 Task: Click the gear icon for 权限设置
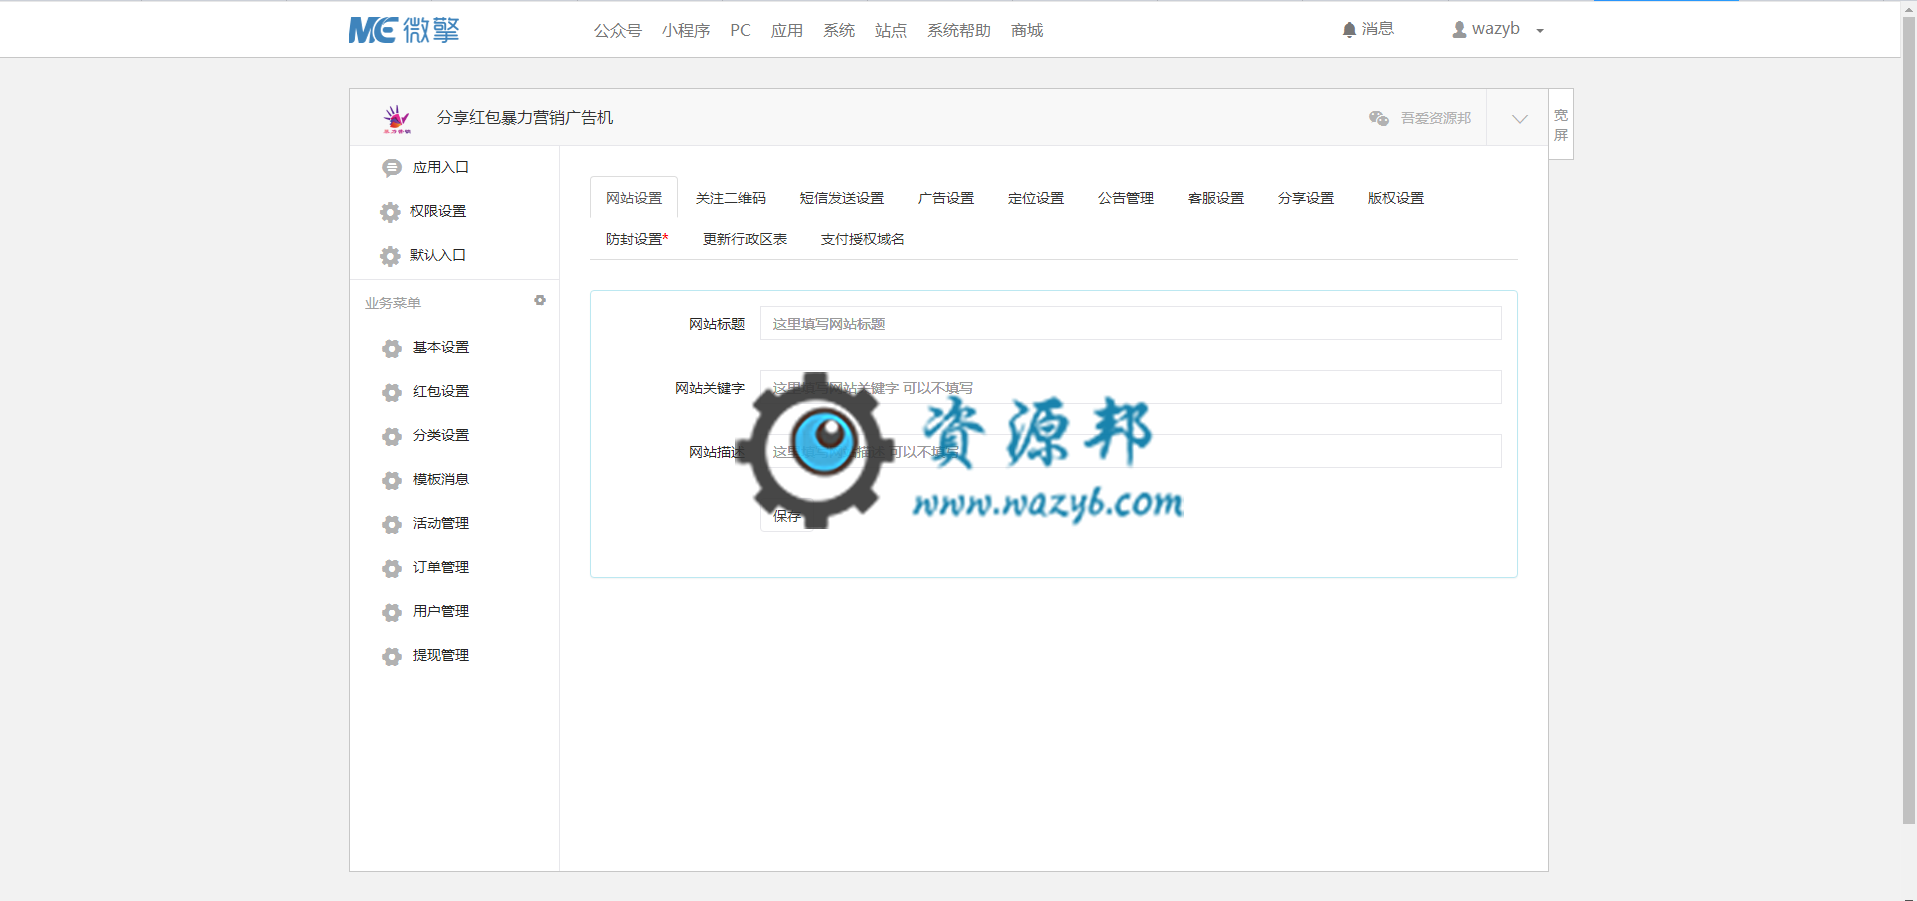[390, 212]
